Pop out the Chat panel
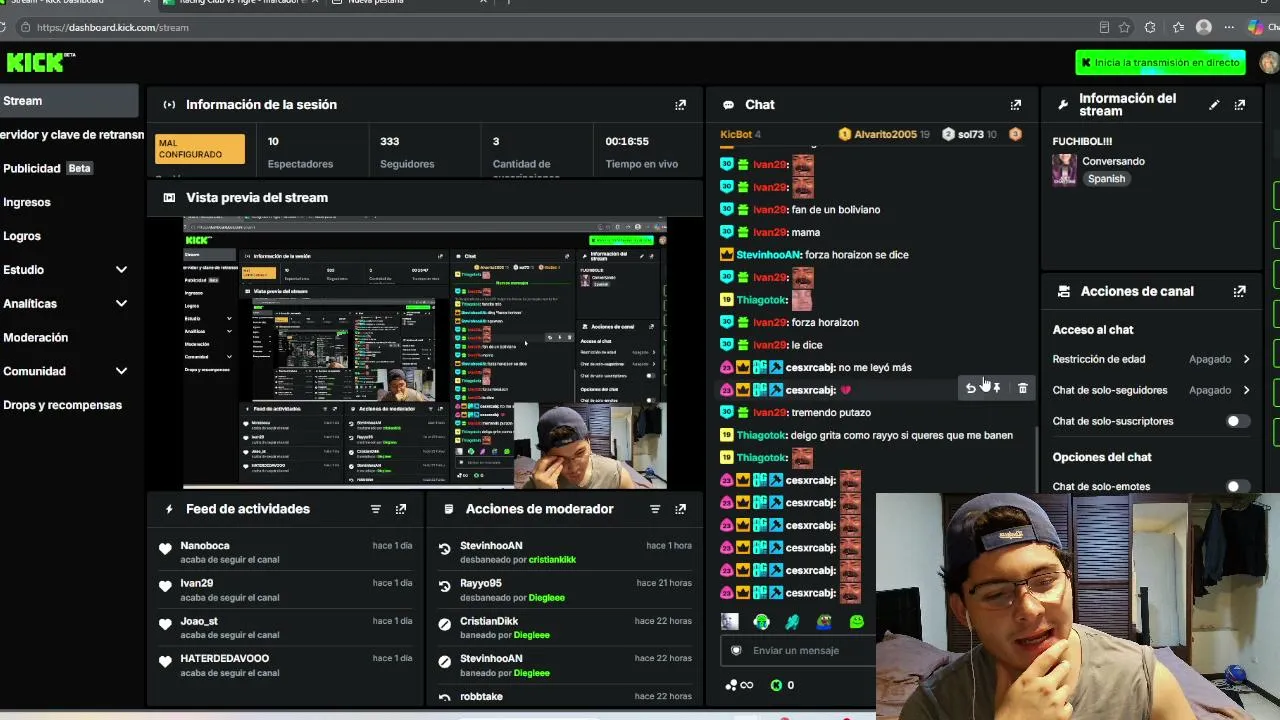 1016,104
